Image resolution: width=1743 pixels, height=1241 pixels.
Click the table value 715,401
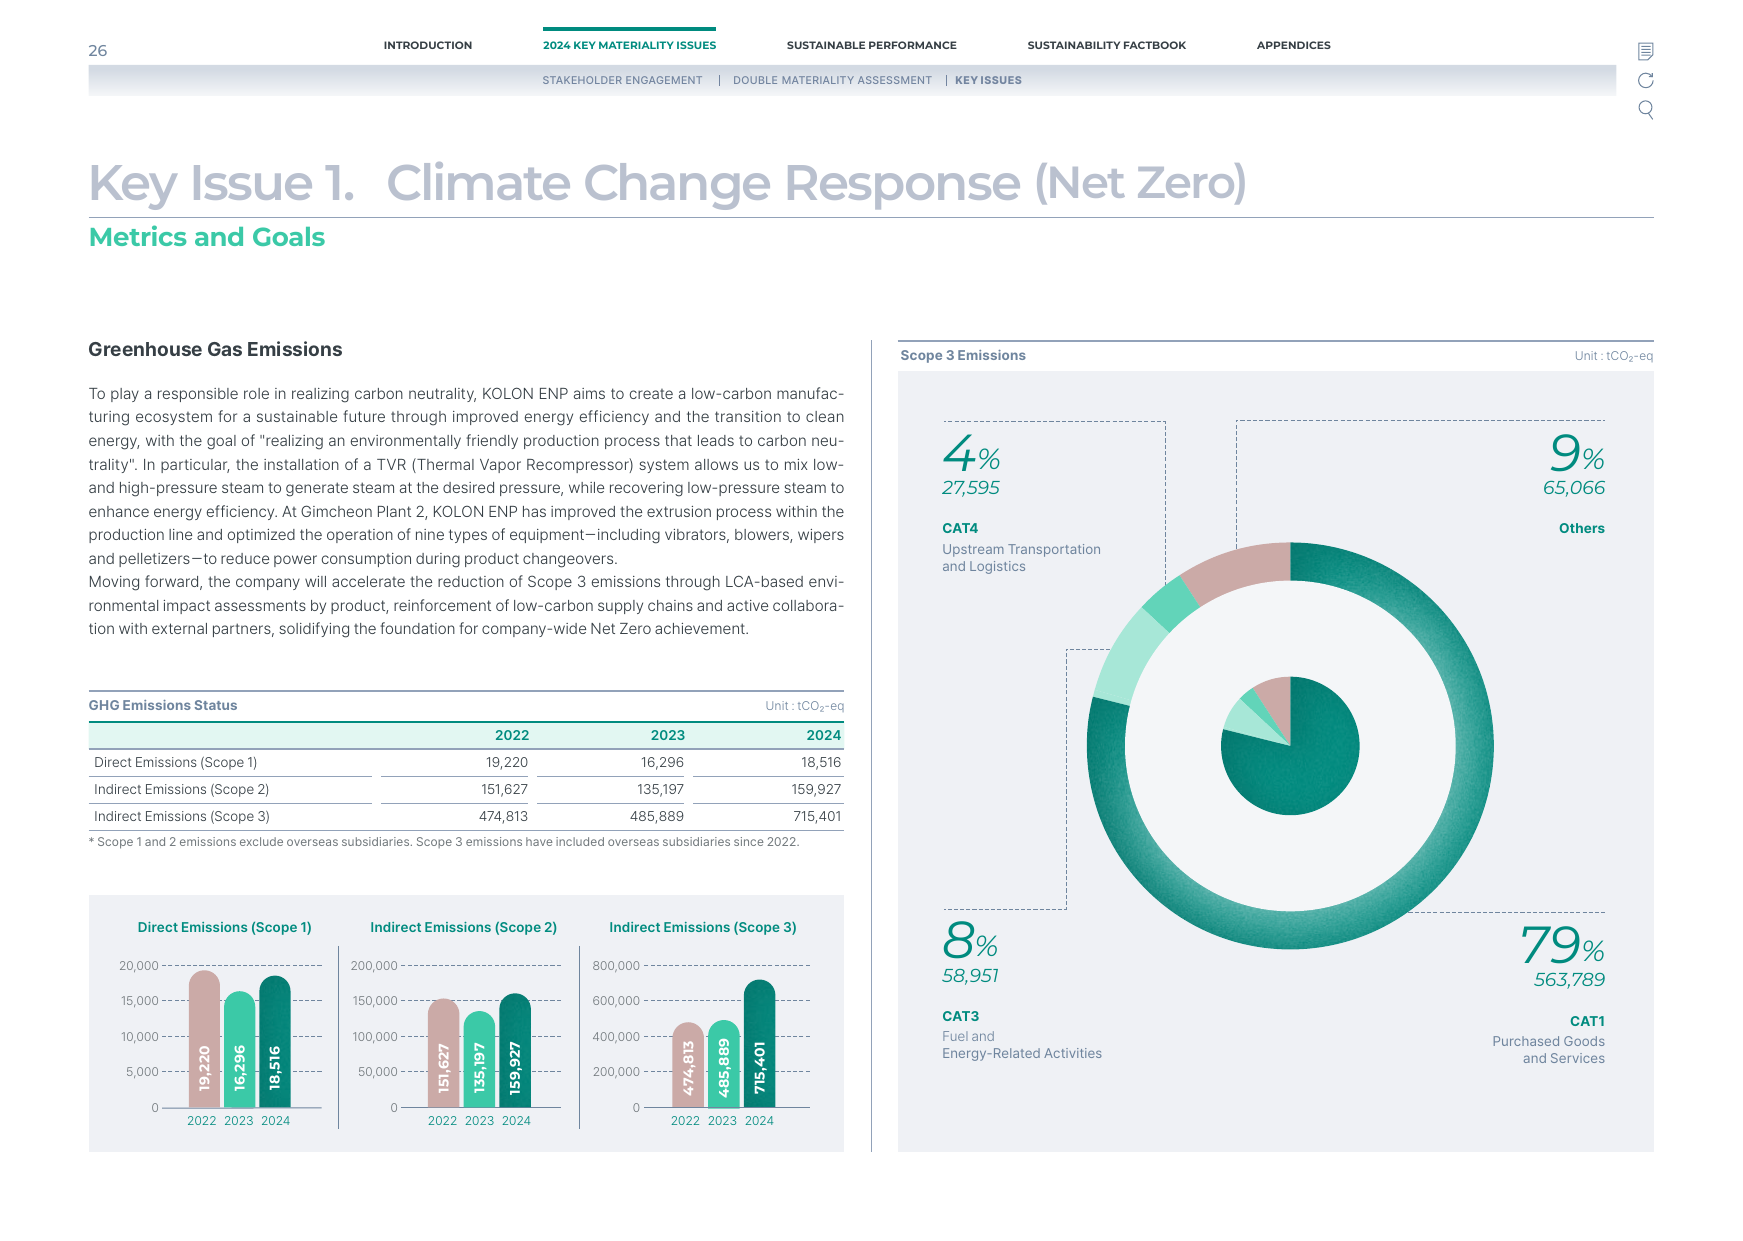817,816
